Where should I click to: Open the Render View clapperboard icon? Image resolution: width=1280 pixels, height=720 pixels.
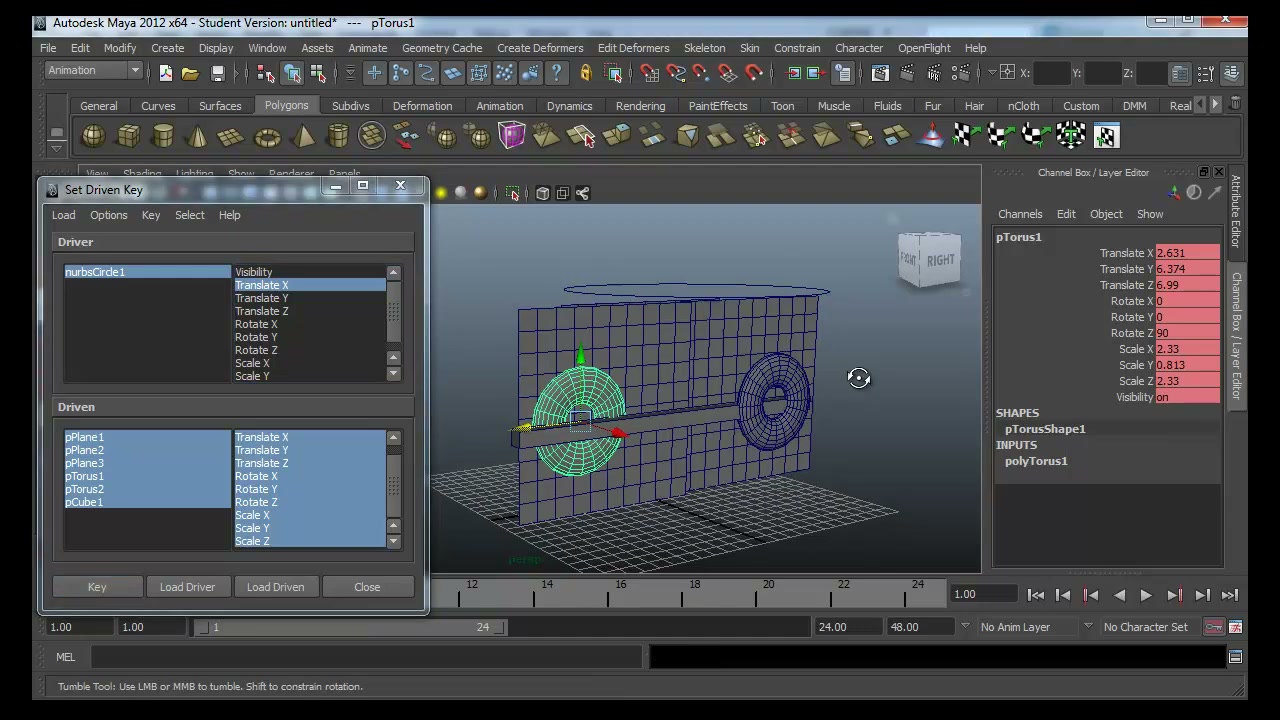tap(879, 73)
